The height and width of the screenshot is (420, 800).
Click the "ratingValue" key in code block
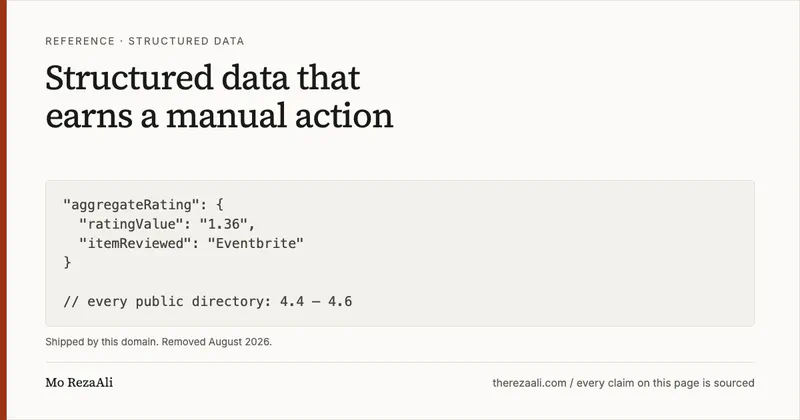click(131, 224)
